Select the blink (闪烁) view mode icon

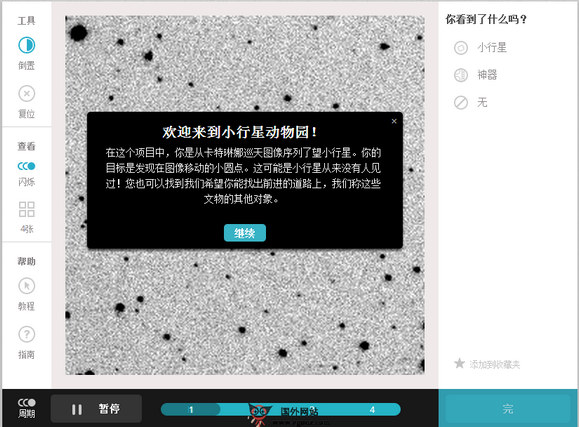[27, 166]
